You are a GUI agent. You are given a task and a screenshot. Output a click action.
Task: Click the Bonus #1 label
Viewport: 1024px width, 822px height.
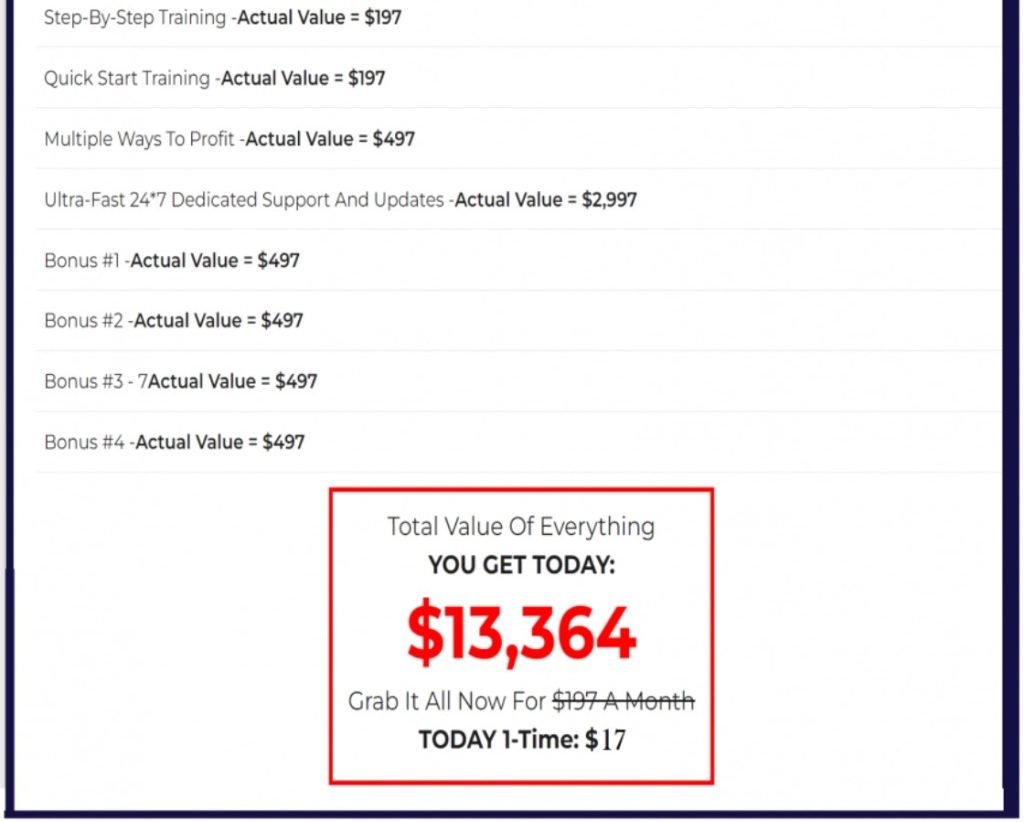pos(83,261)
